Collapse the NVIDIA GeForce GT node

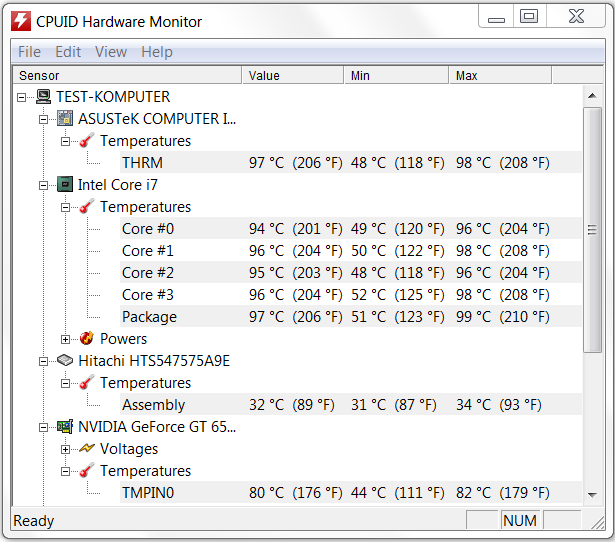tap(44, 427)
